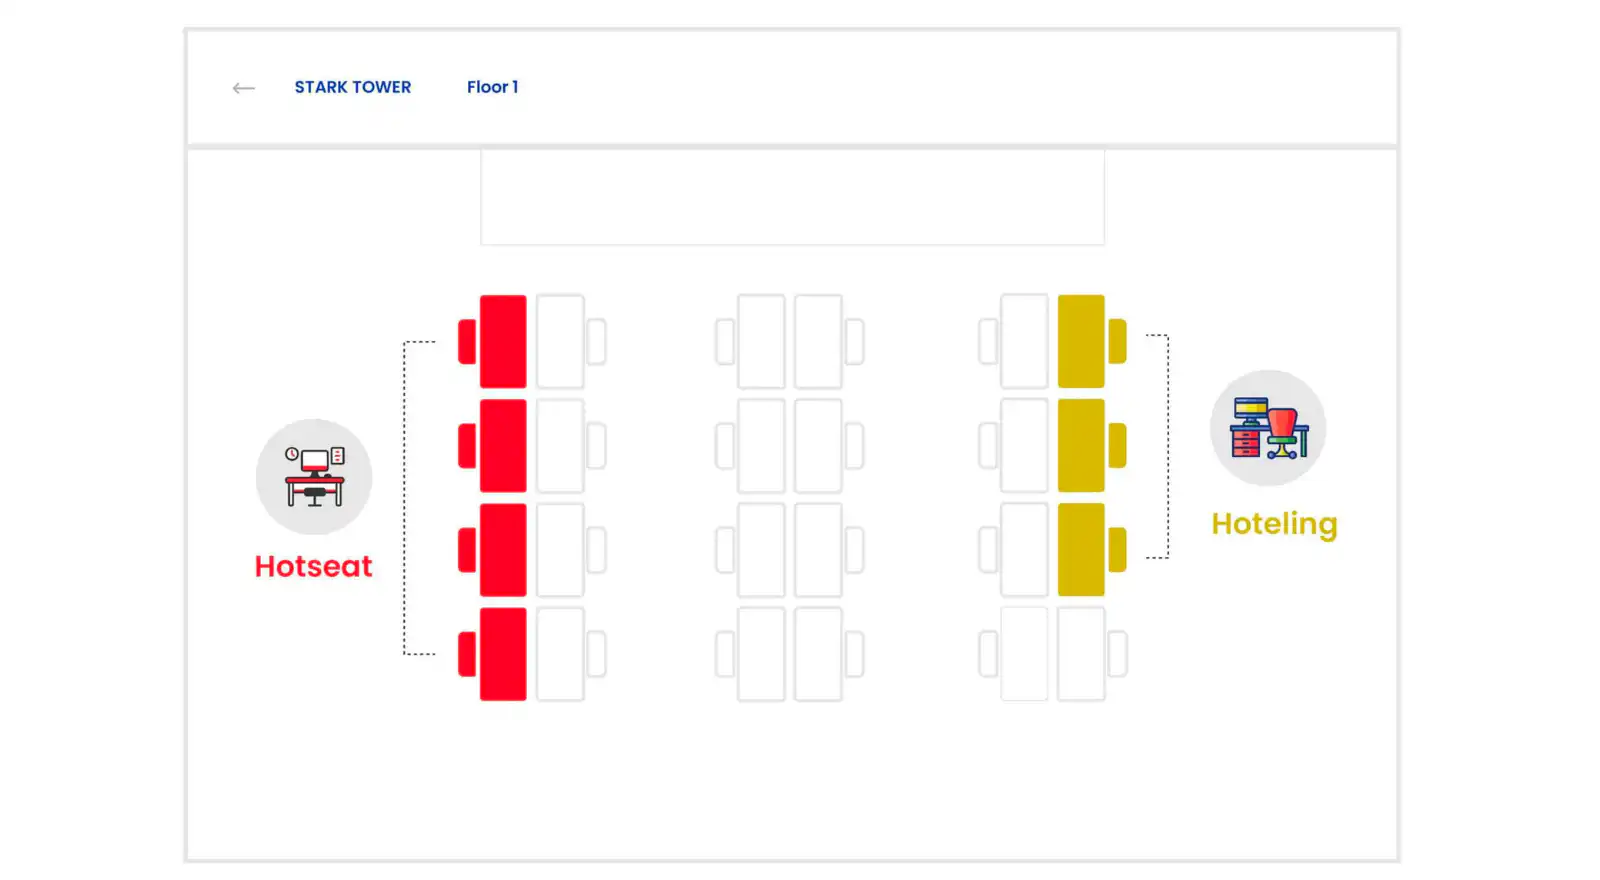Click the back arrow icon
The image size is (1600, 880).
point(243,88)
